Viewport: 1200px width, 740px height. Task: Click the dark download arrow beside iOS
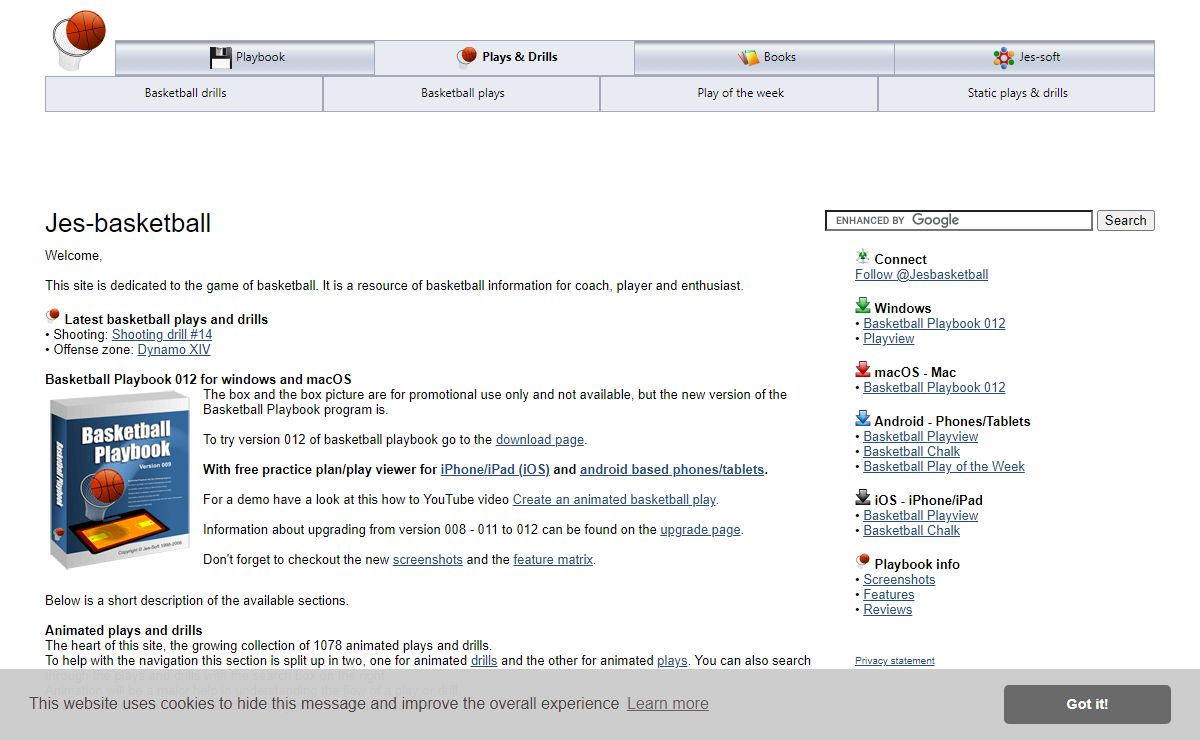863,498
